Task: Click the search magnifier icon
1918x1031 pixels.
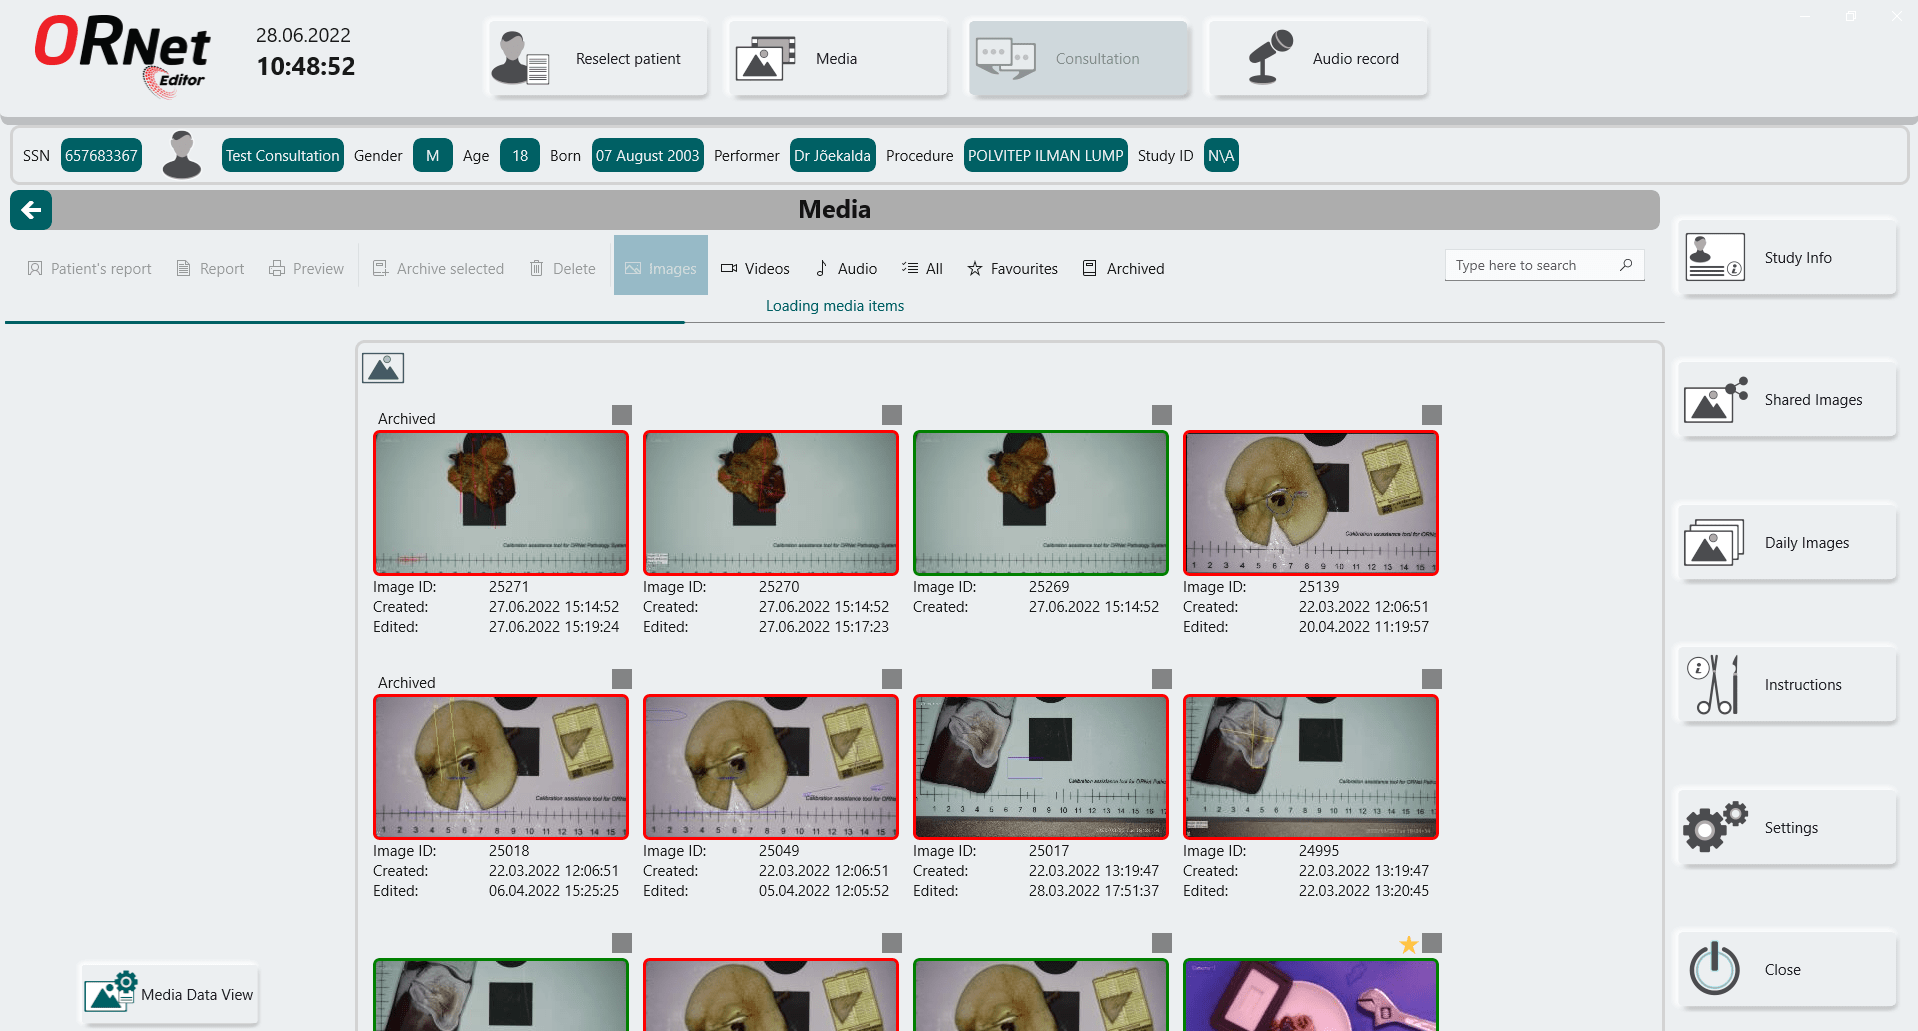Action: [x=1626, y=265]
